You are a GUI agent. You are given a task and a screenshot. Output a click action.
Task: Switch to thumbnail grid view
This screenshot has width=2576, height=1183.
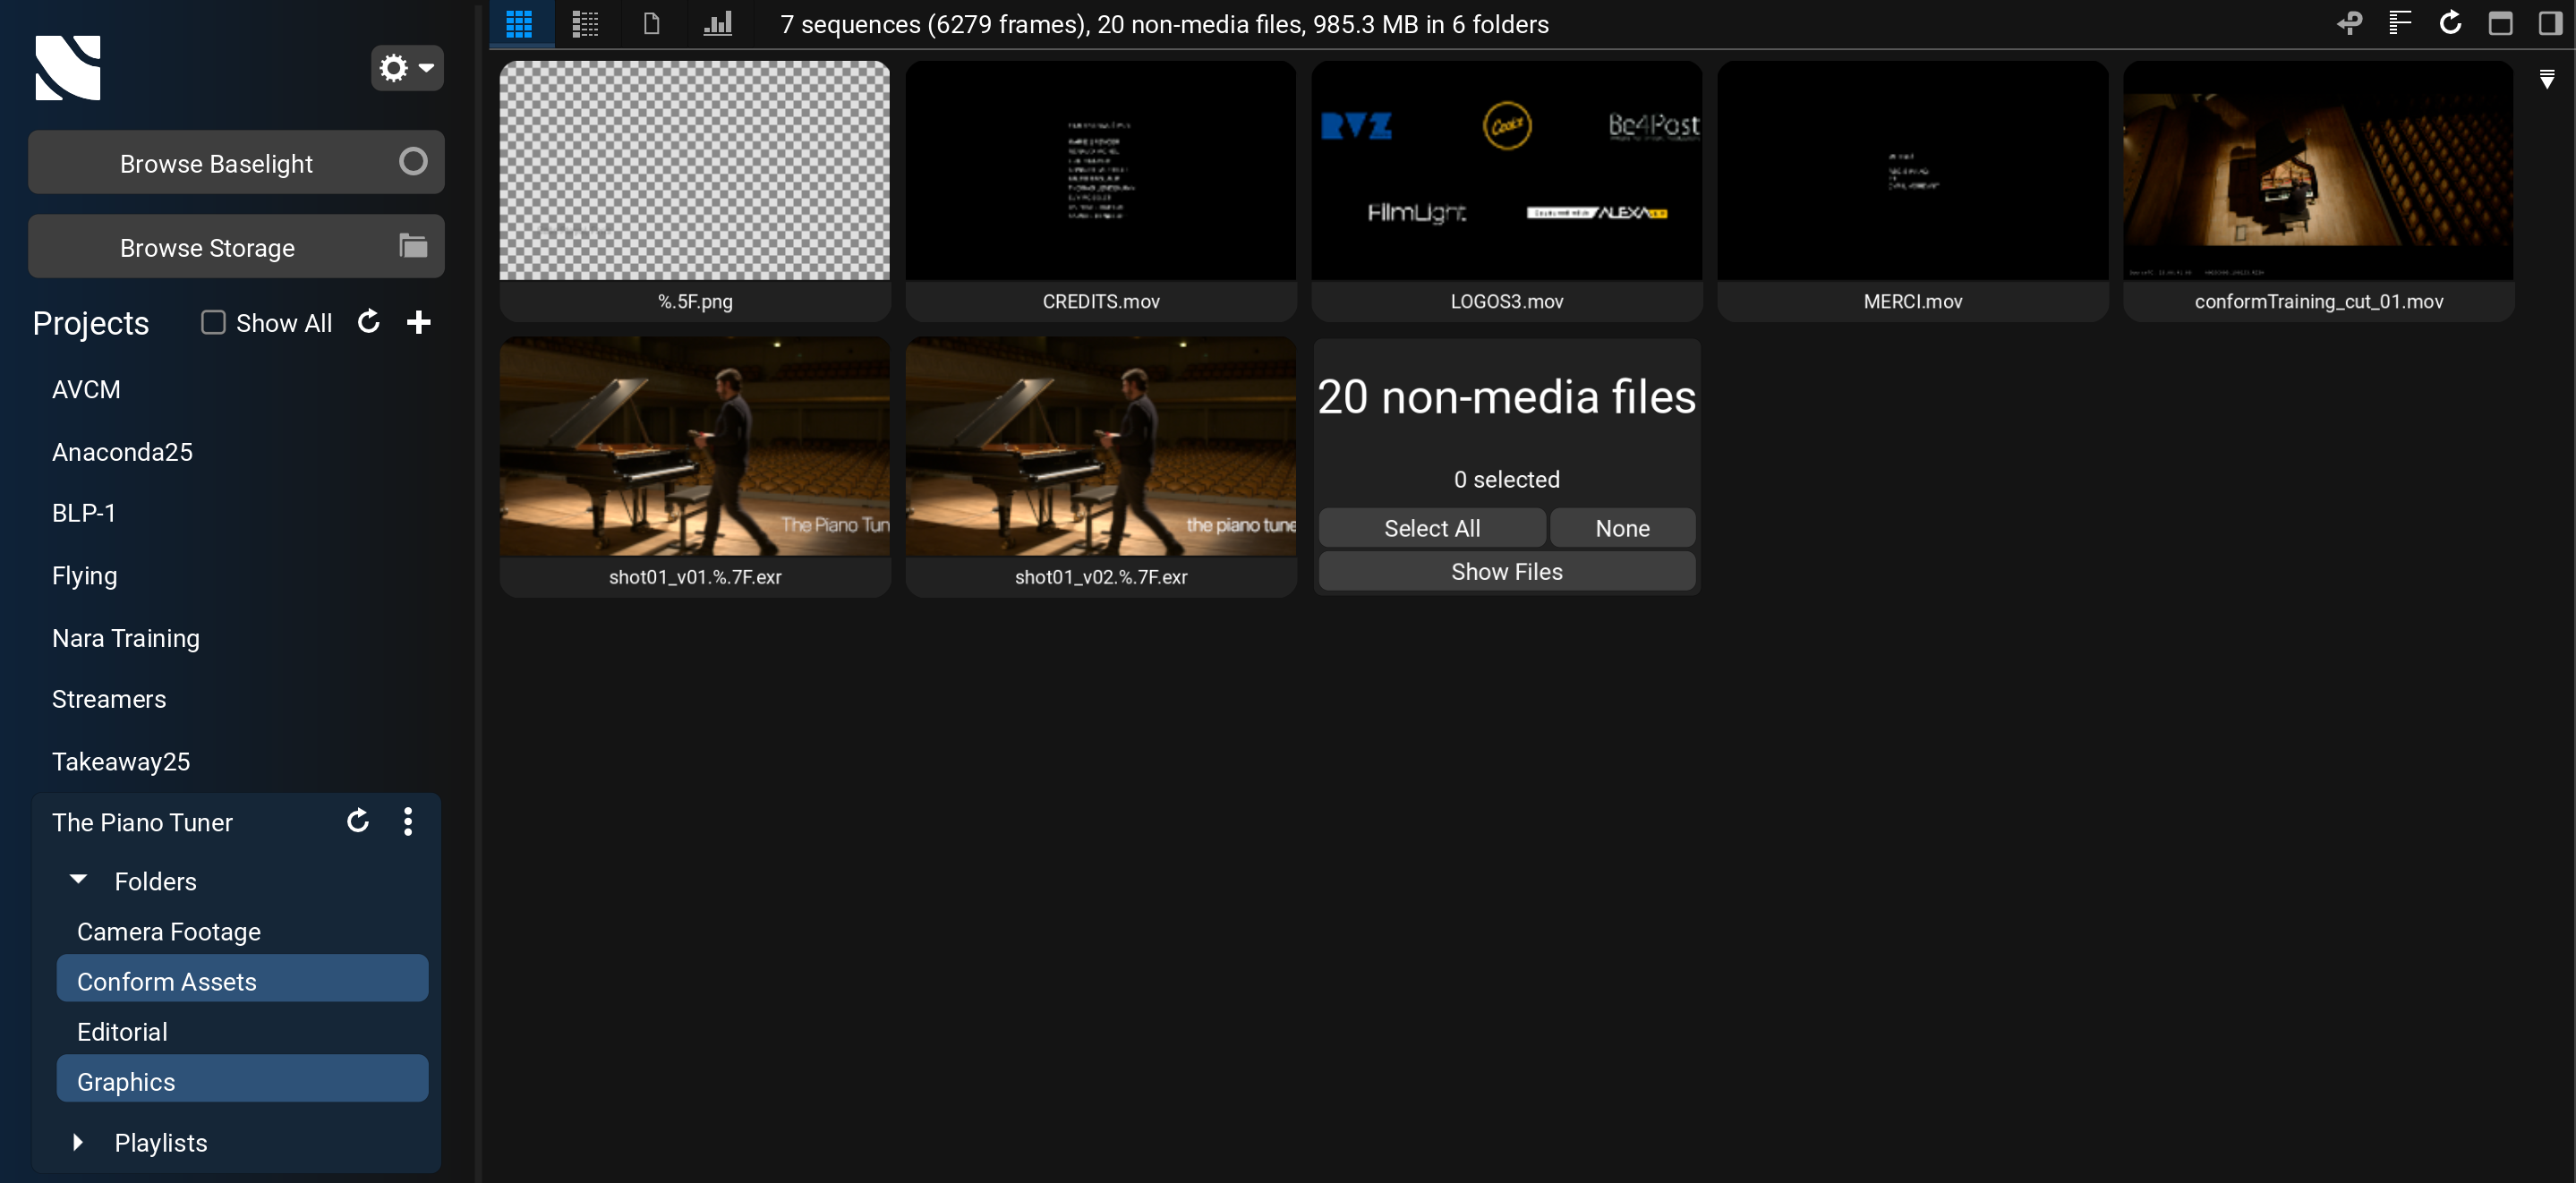click(x=519, y=23)
